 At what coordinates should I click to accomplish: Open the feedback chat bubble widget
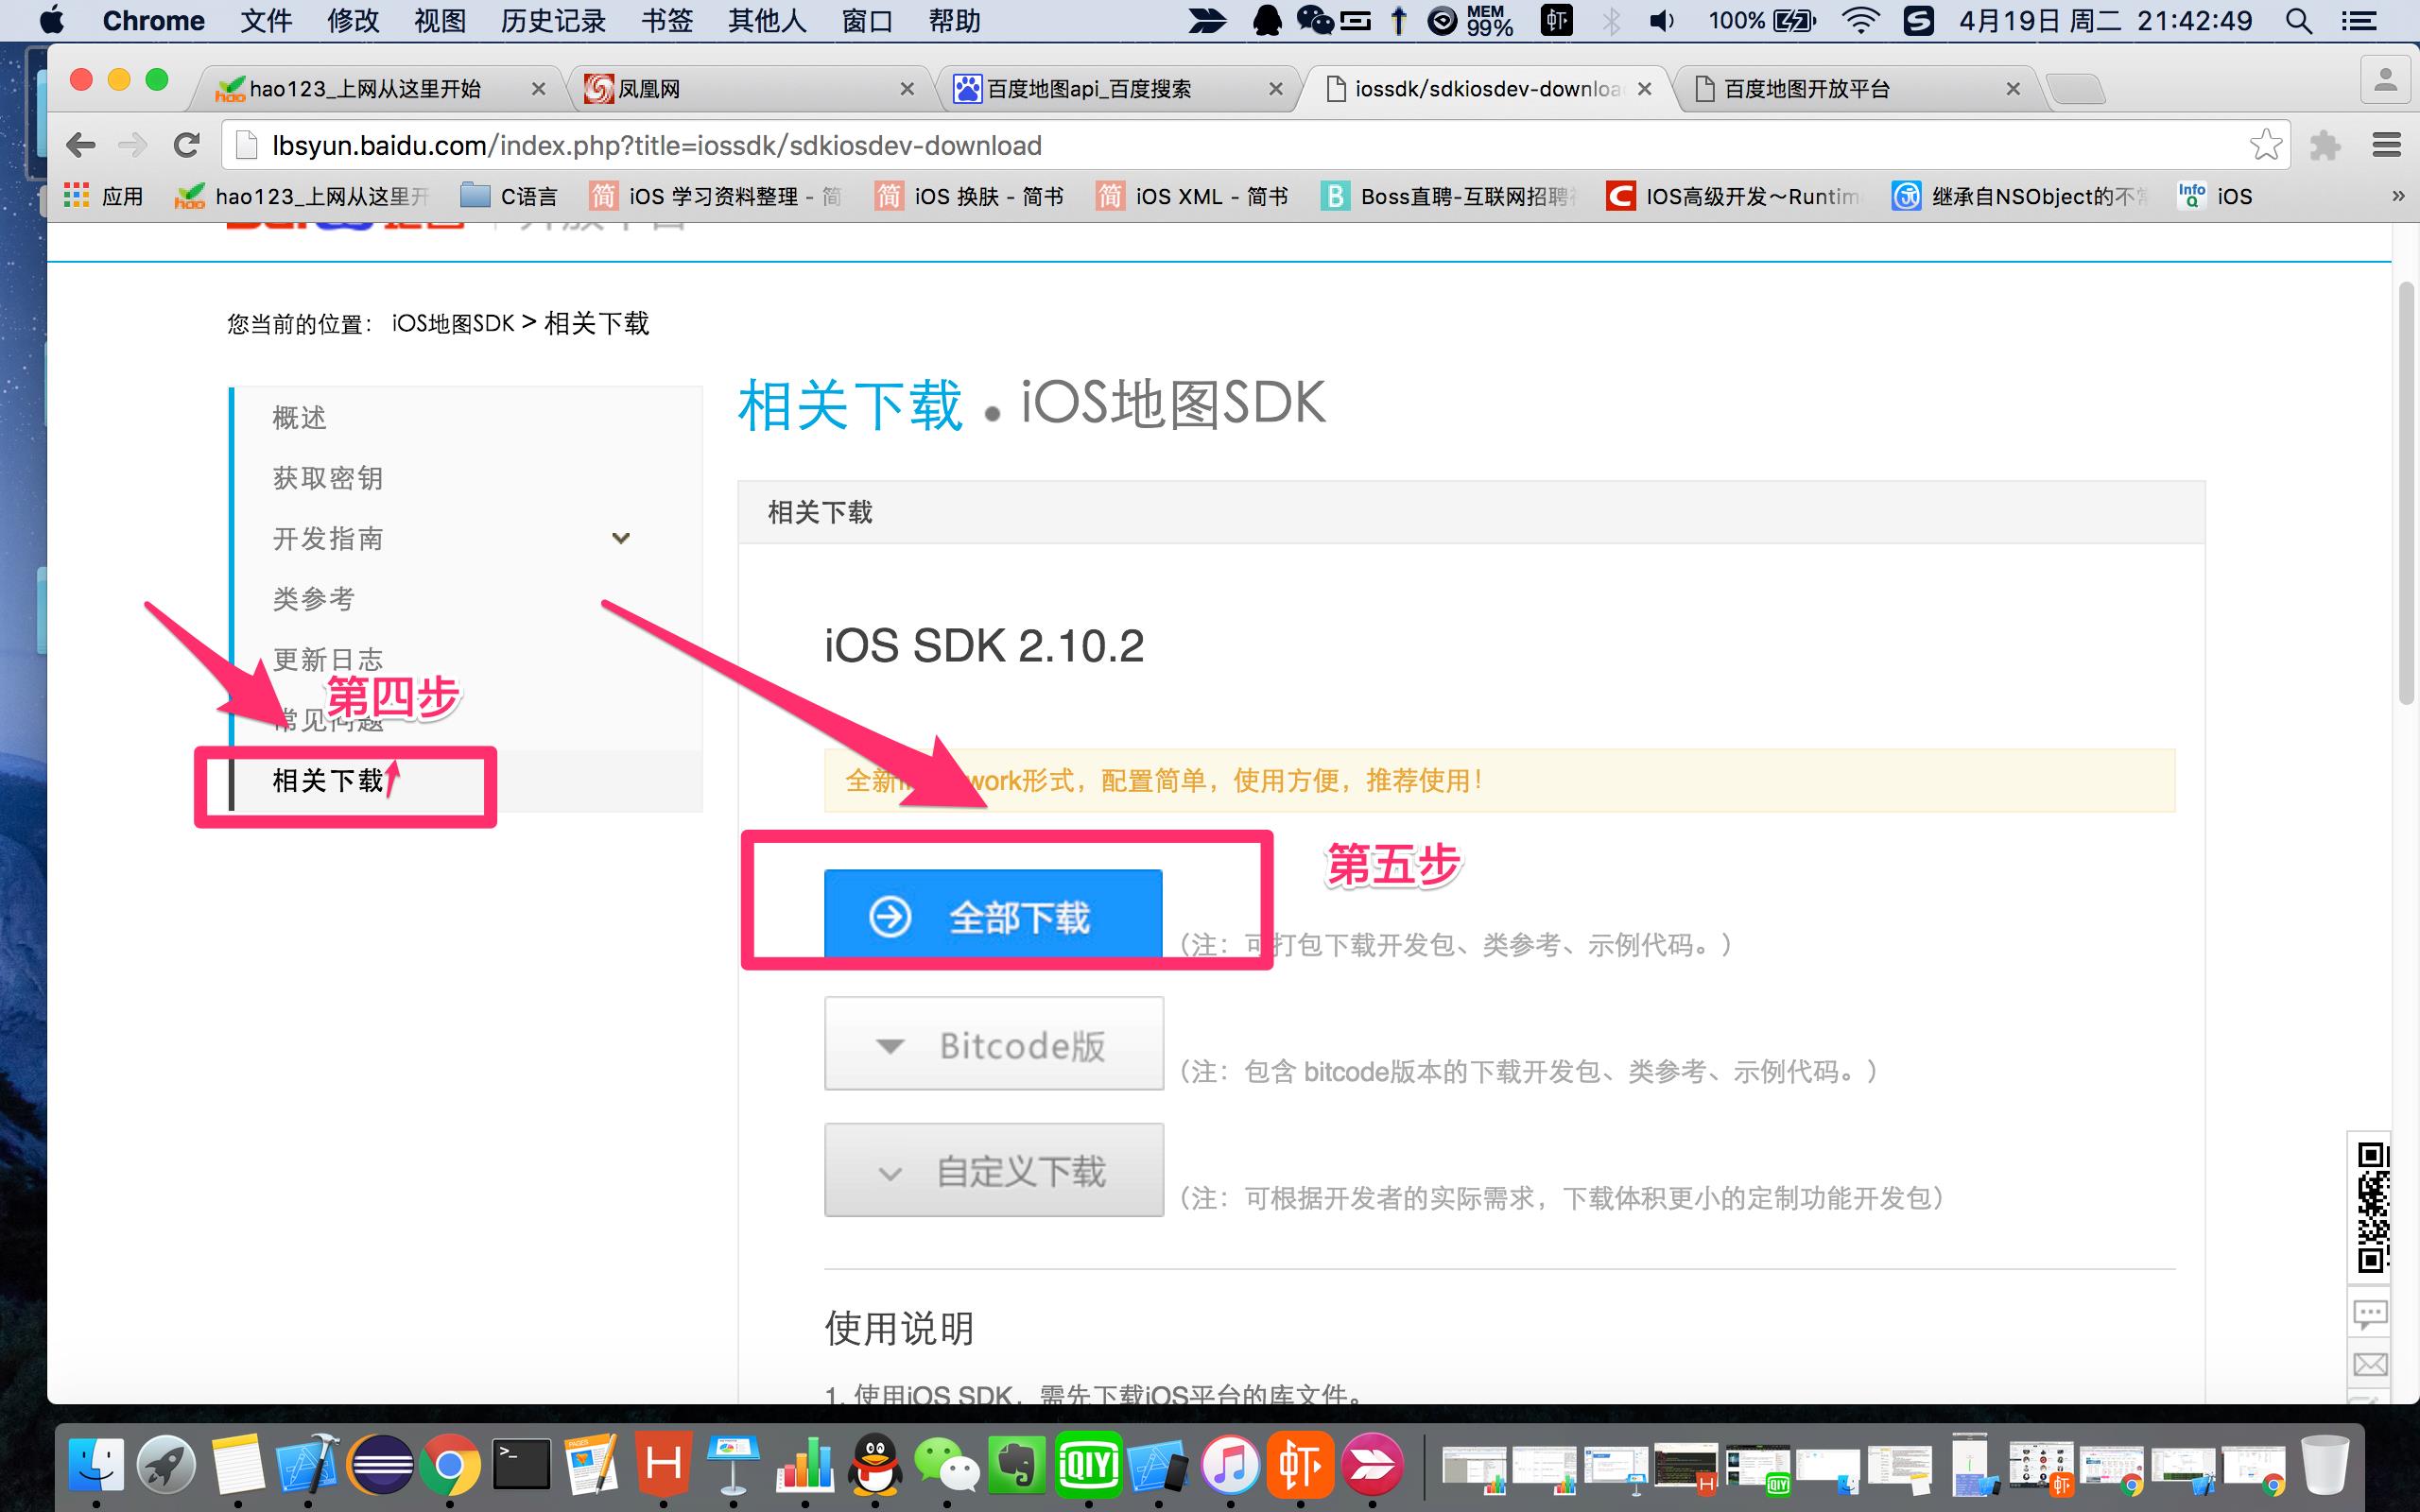(x=2370, y=1313)
